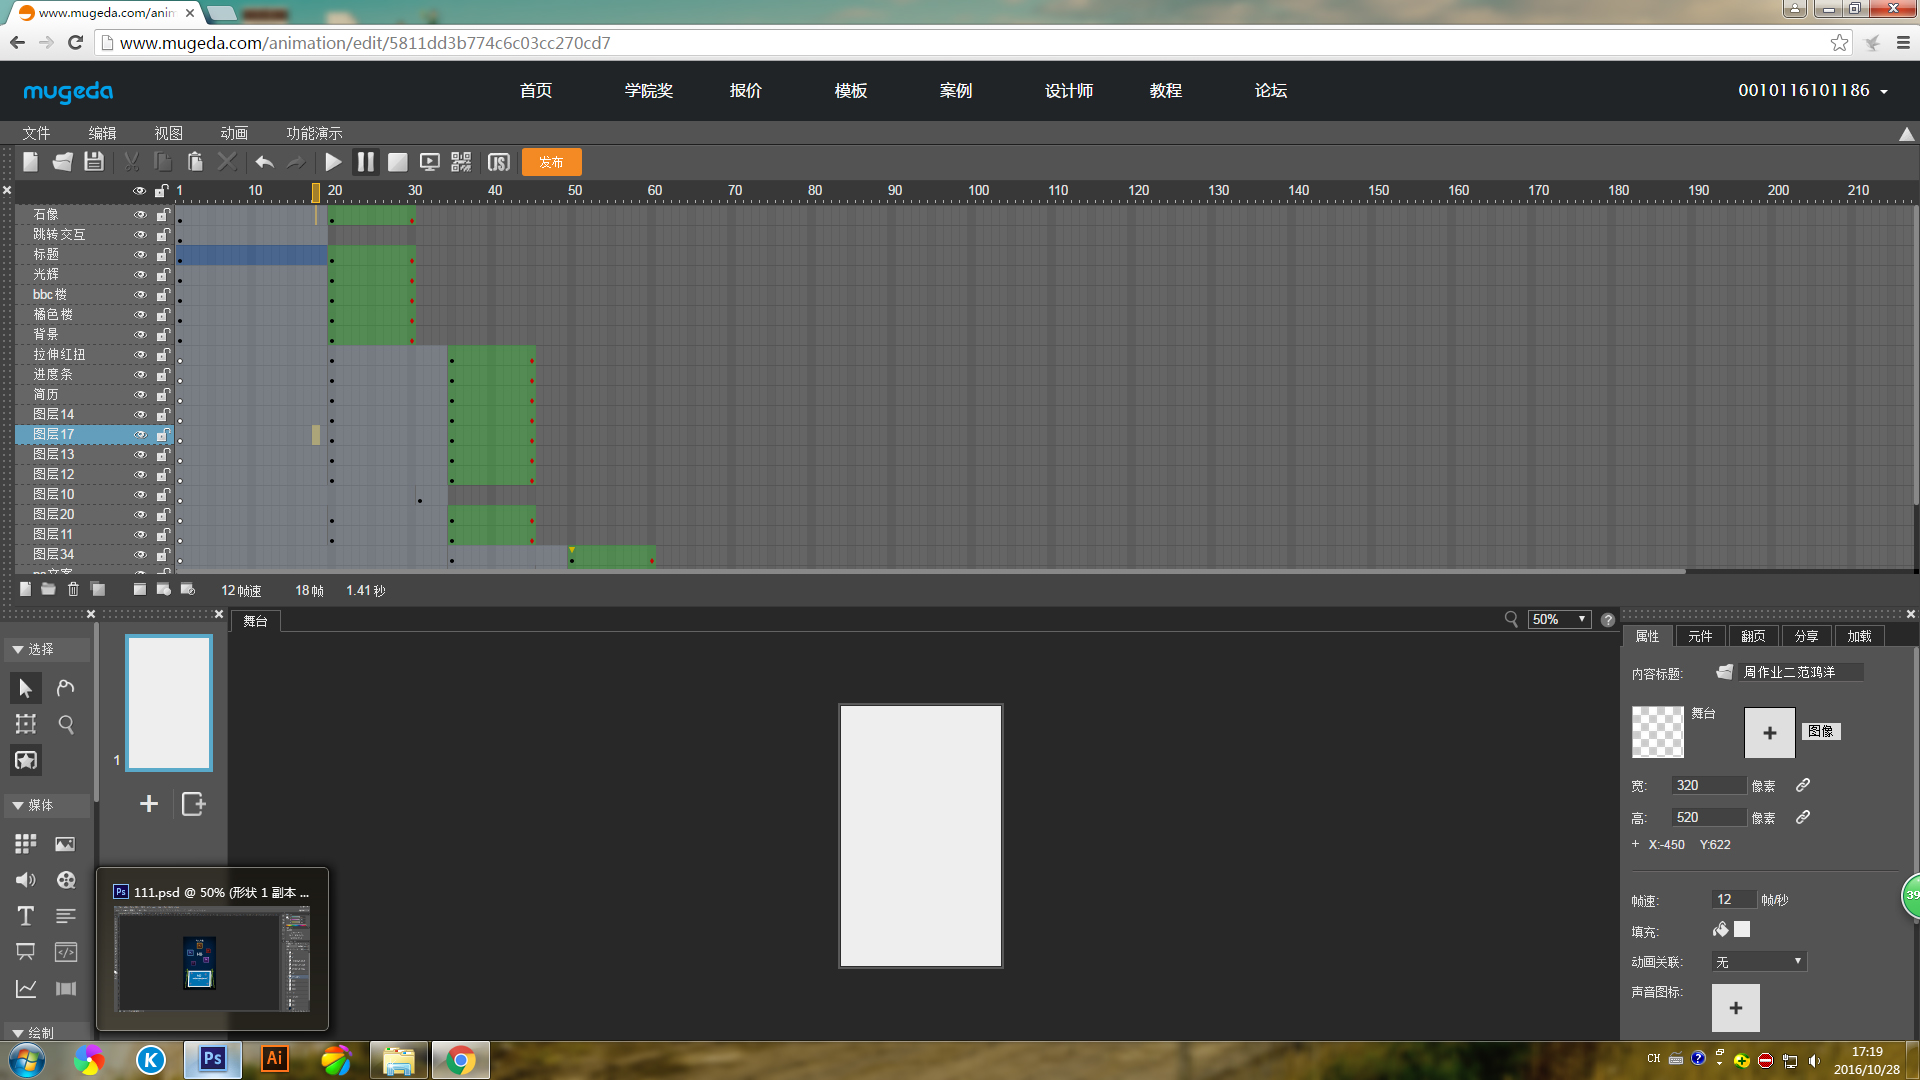Image resolution: width=1920 pixels, height=1080 pixels.
Task: Toggle visibility eye for 图层17 layer
Action: pyautogui.click(x=140, y=434)
